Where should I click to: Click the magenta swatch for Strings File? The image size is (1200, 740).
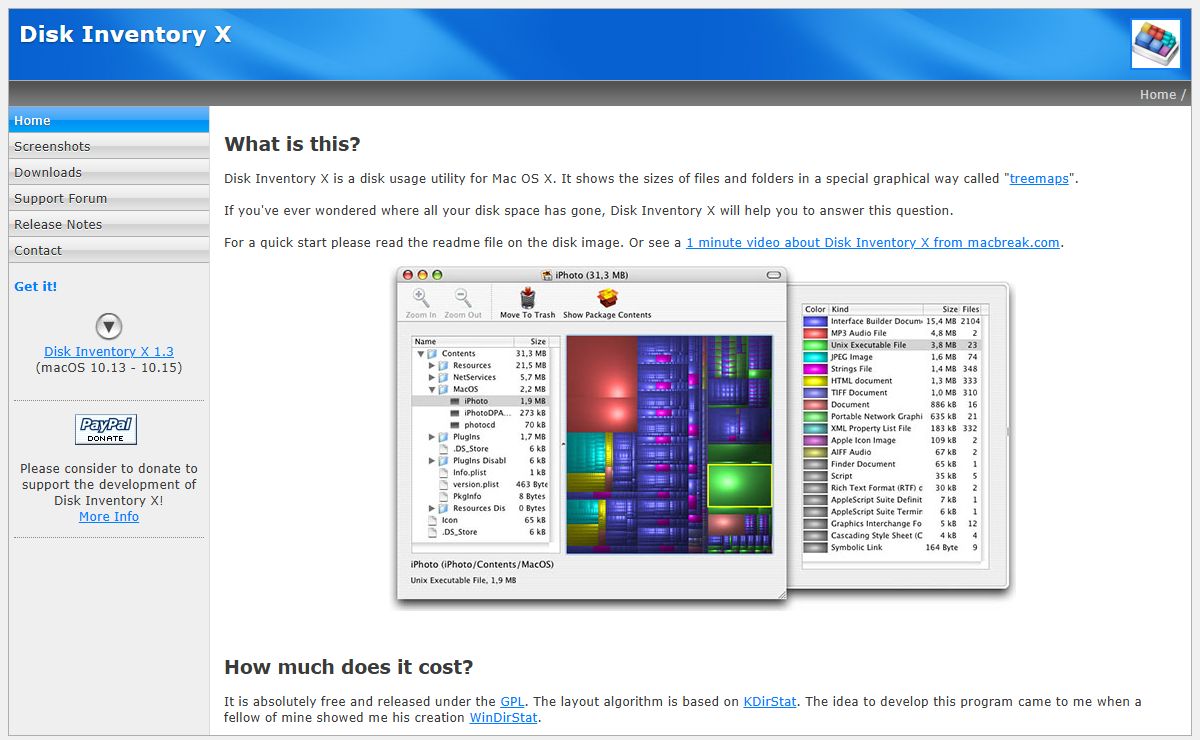click(815, 369)
